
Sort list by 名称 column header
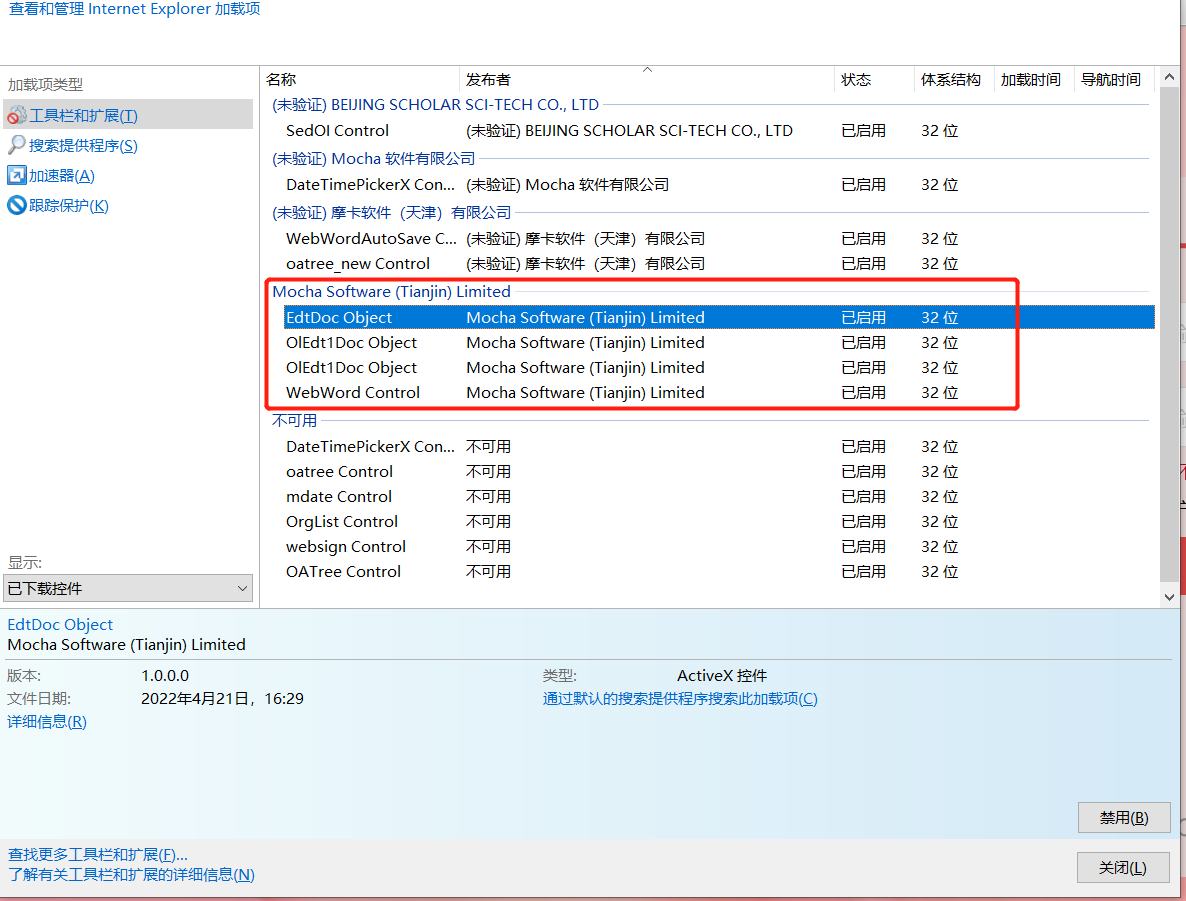360,80
